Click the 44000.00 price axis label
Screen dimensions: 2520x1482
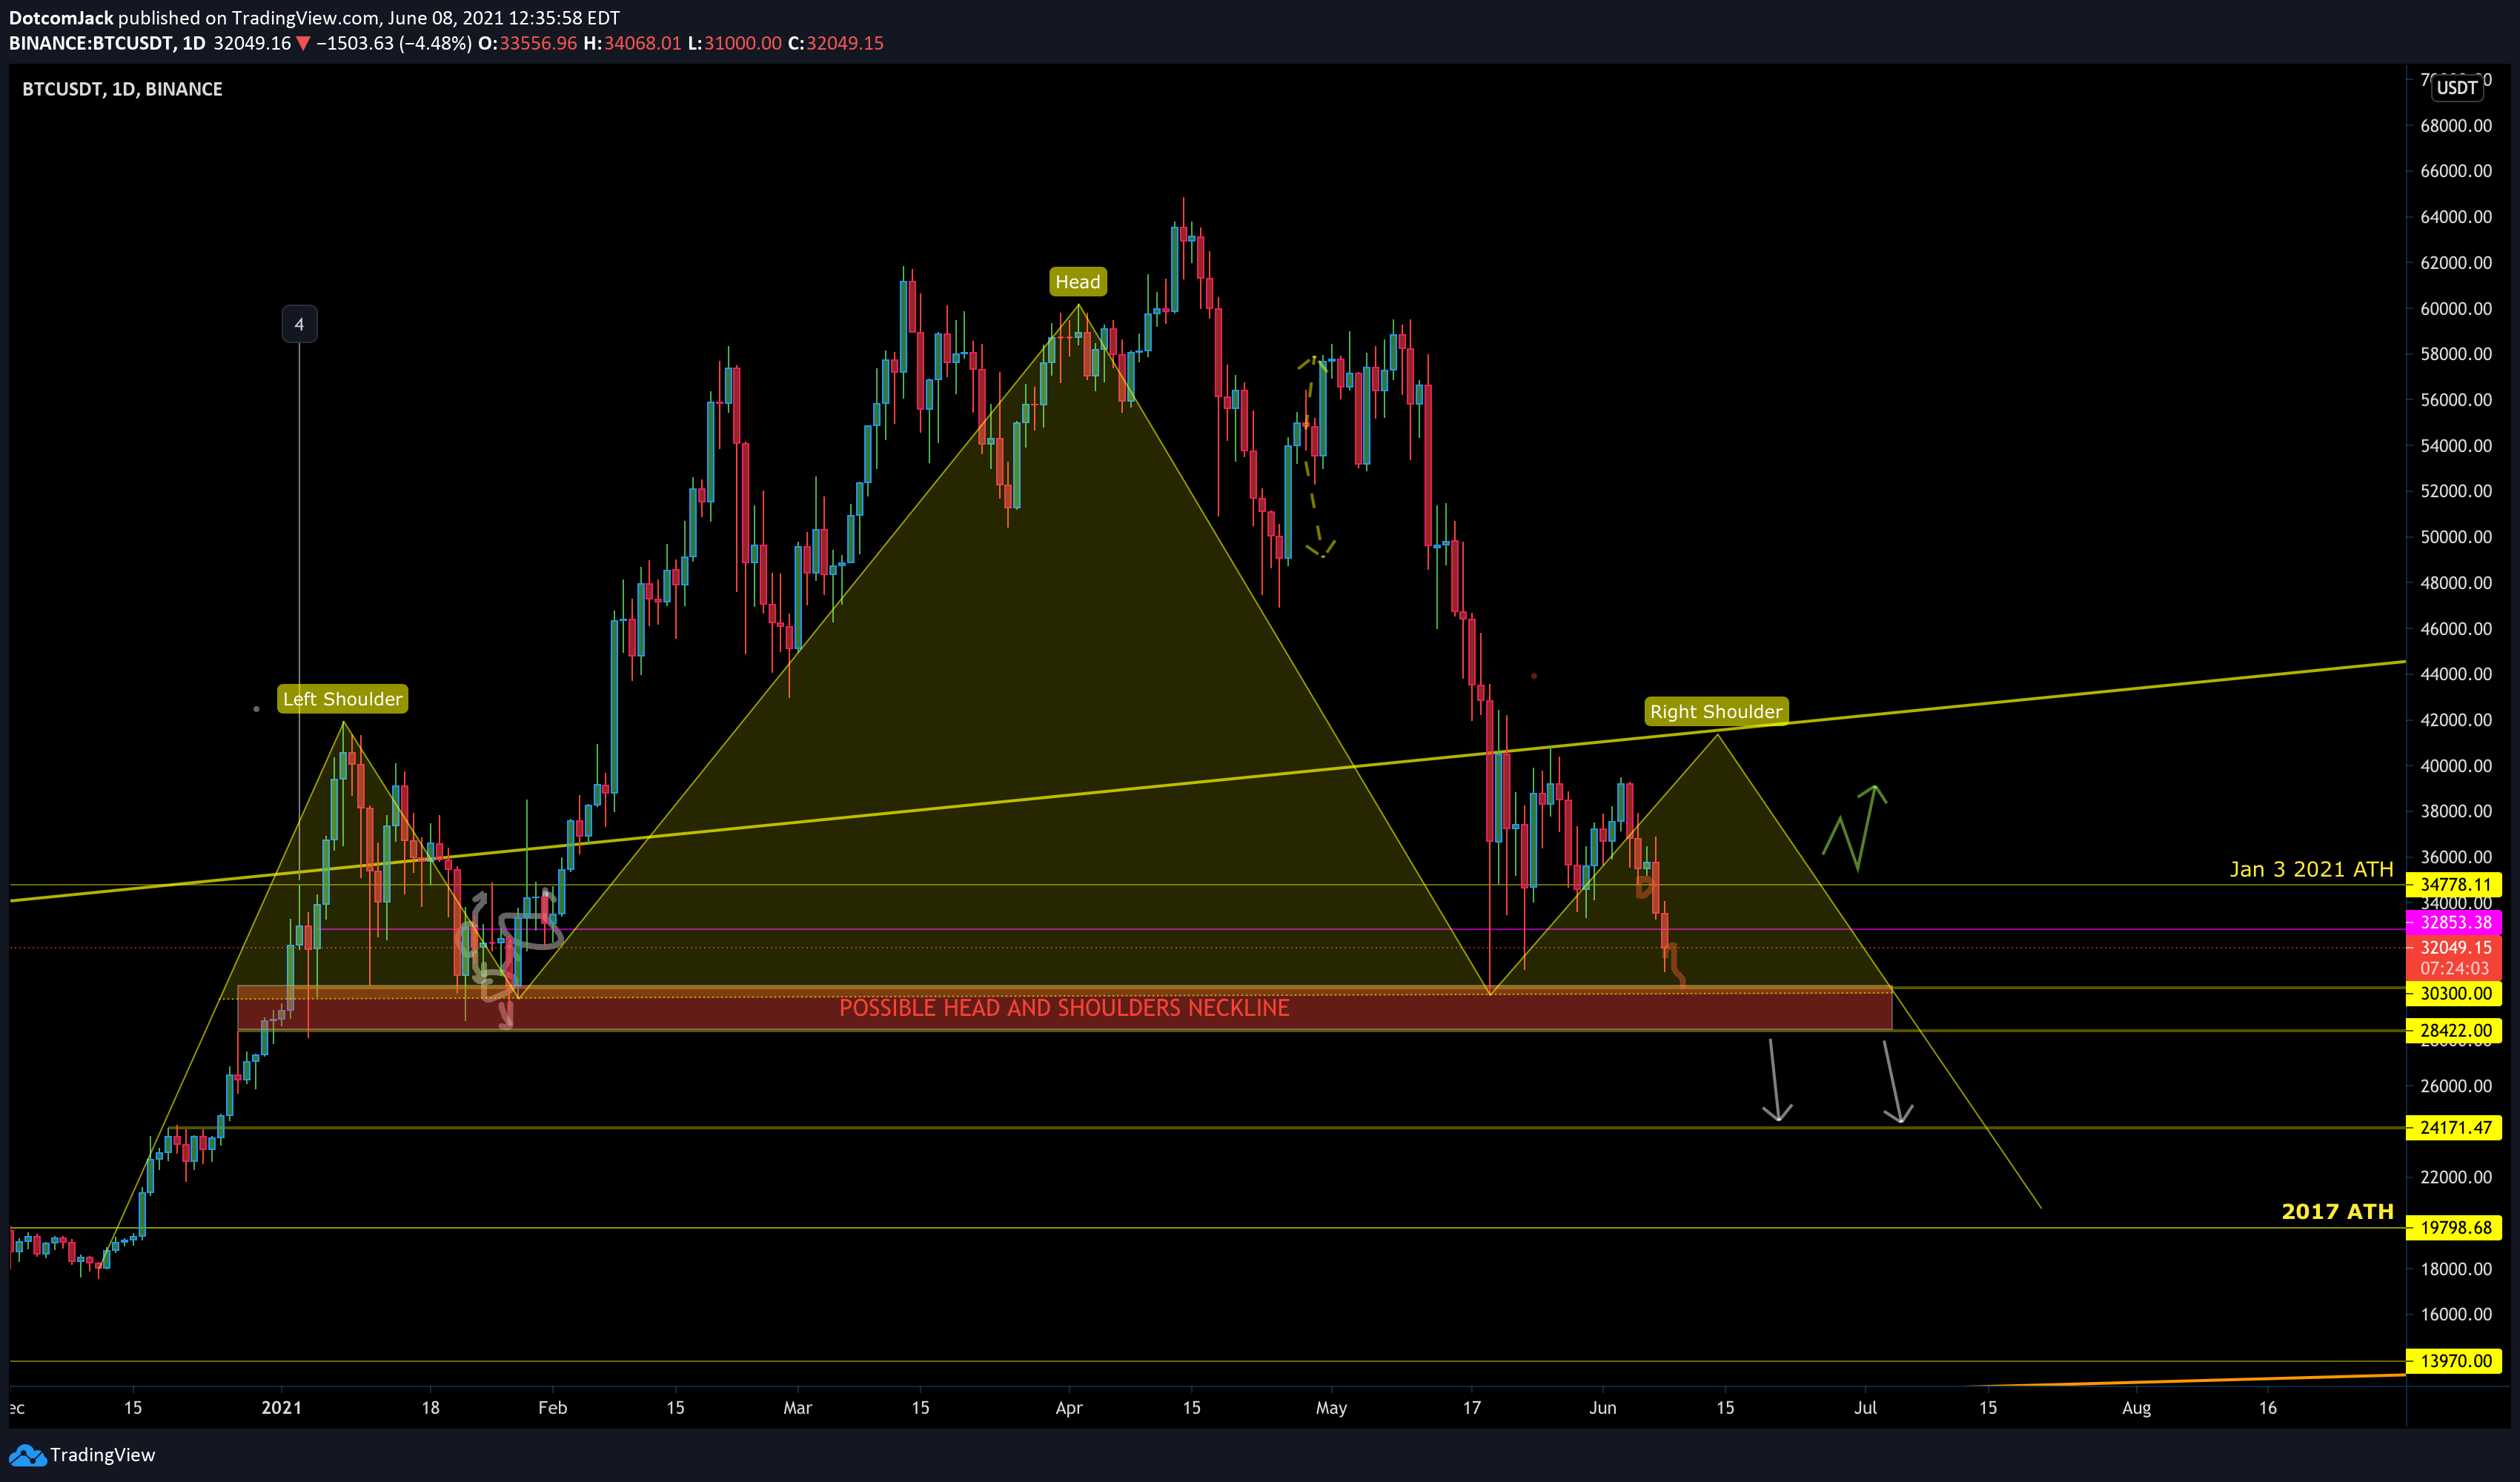(2455, 674)
